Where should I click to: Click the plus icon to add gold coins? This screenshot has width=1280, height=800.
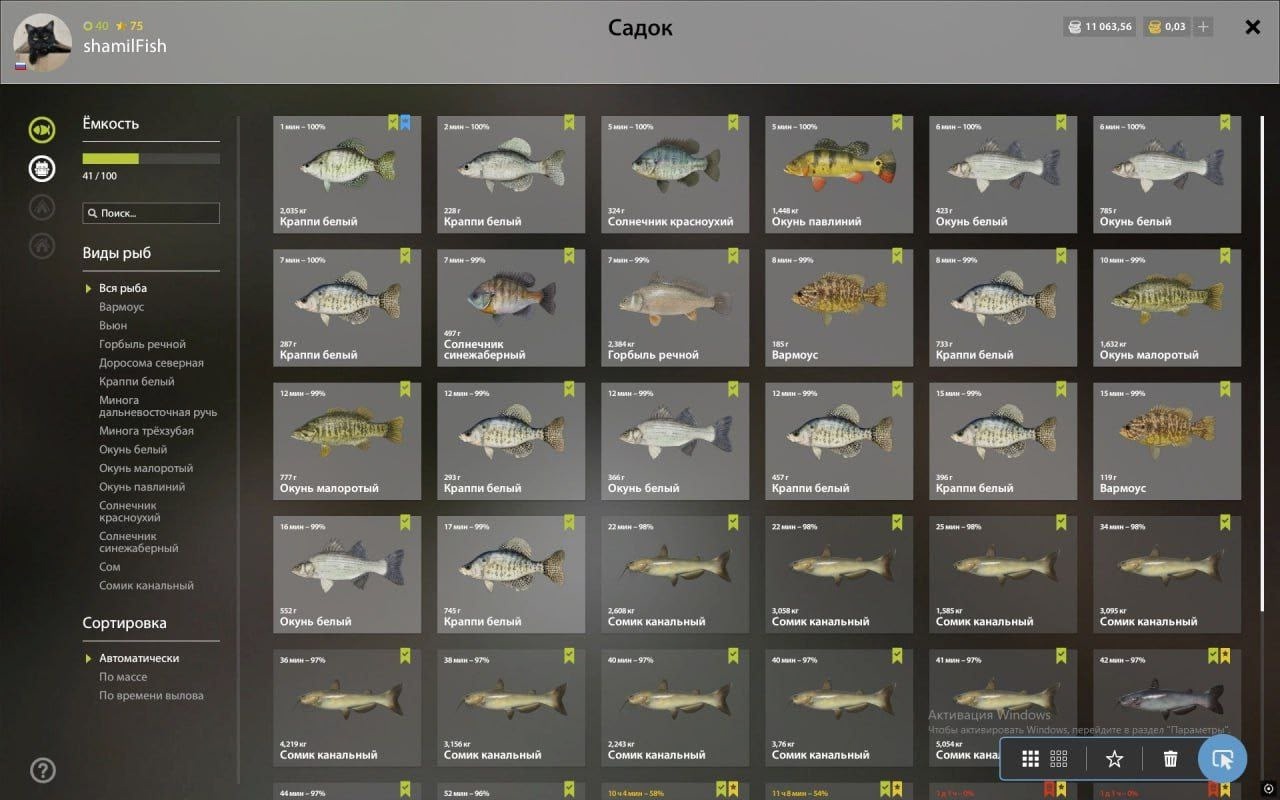tap(1203, 27)
